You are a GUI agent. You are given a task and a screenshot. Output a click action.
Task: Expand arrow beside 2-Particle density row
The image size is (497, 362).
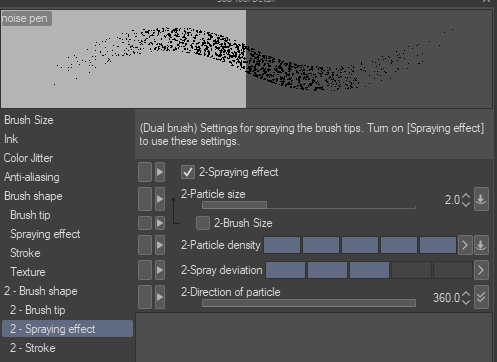(160, 245)
